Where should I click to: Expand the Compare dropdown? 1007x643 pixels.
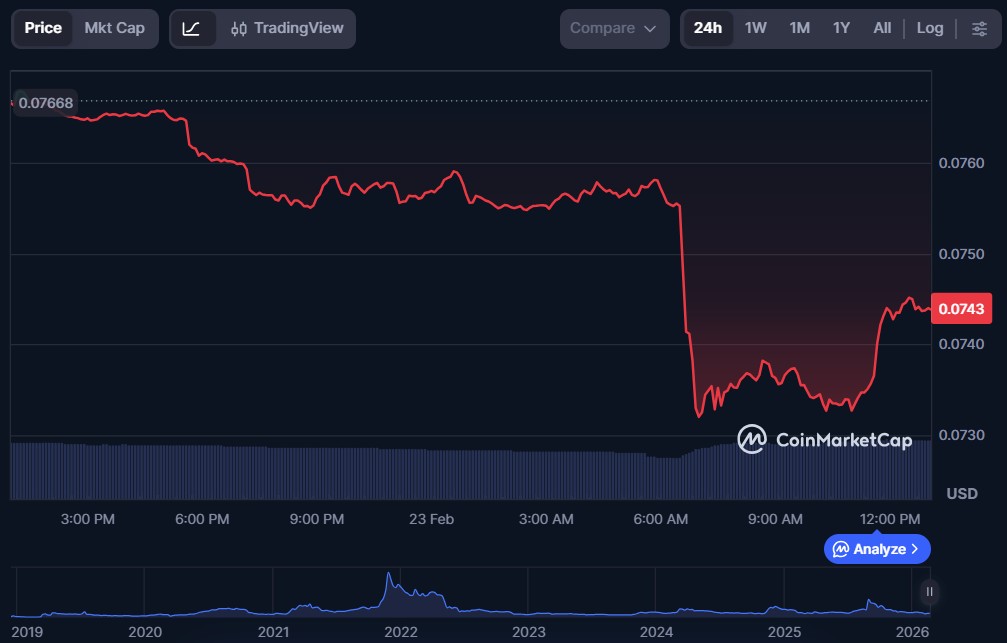614,29
